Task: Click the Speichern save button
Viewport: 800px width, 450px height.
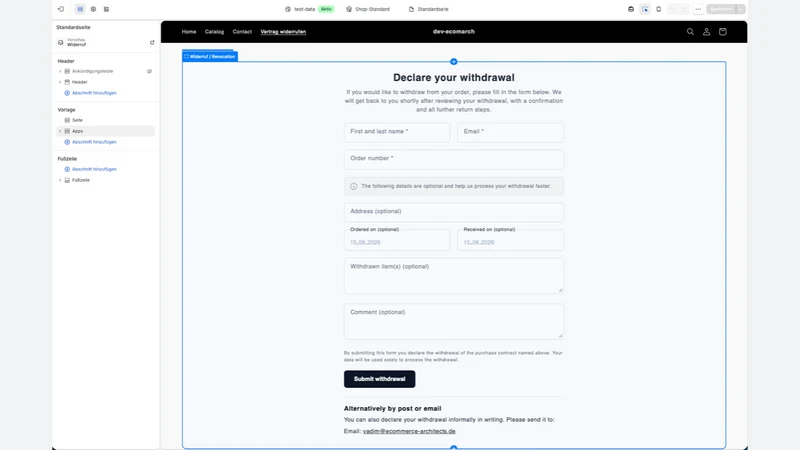Action: (x=721, y=9)
